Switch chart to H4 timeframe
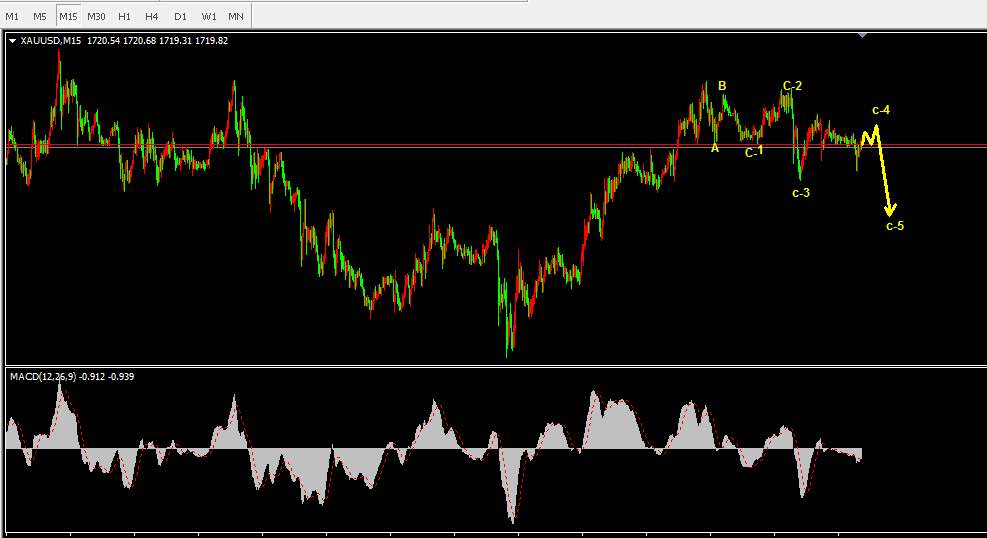The image size is (987, 538). pos(152,16)
